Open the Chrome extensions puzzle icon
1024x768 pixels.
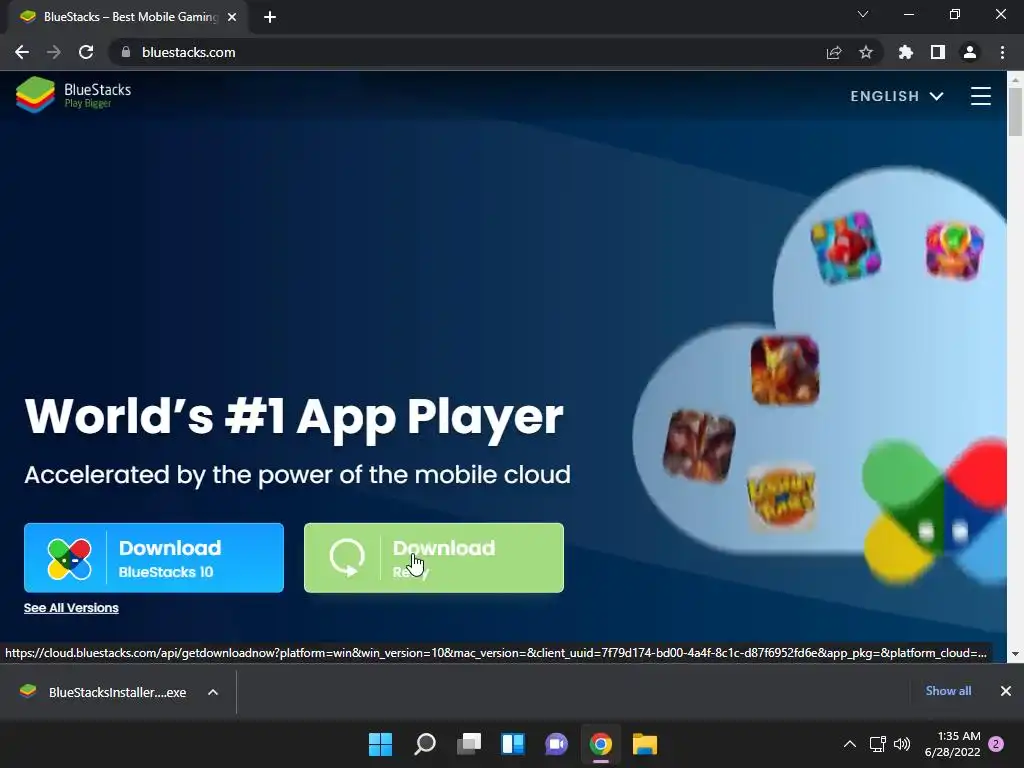click(906, 52)
